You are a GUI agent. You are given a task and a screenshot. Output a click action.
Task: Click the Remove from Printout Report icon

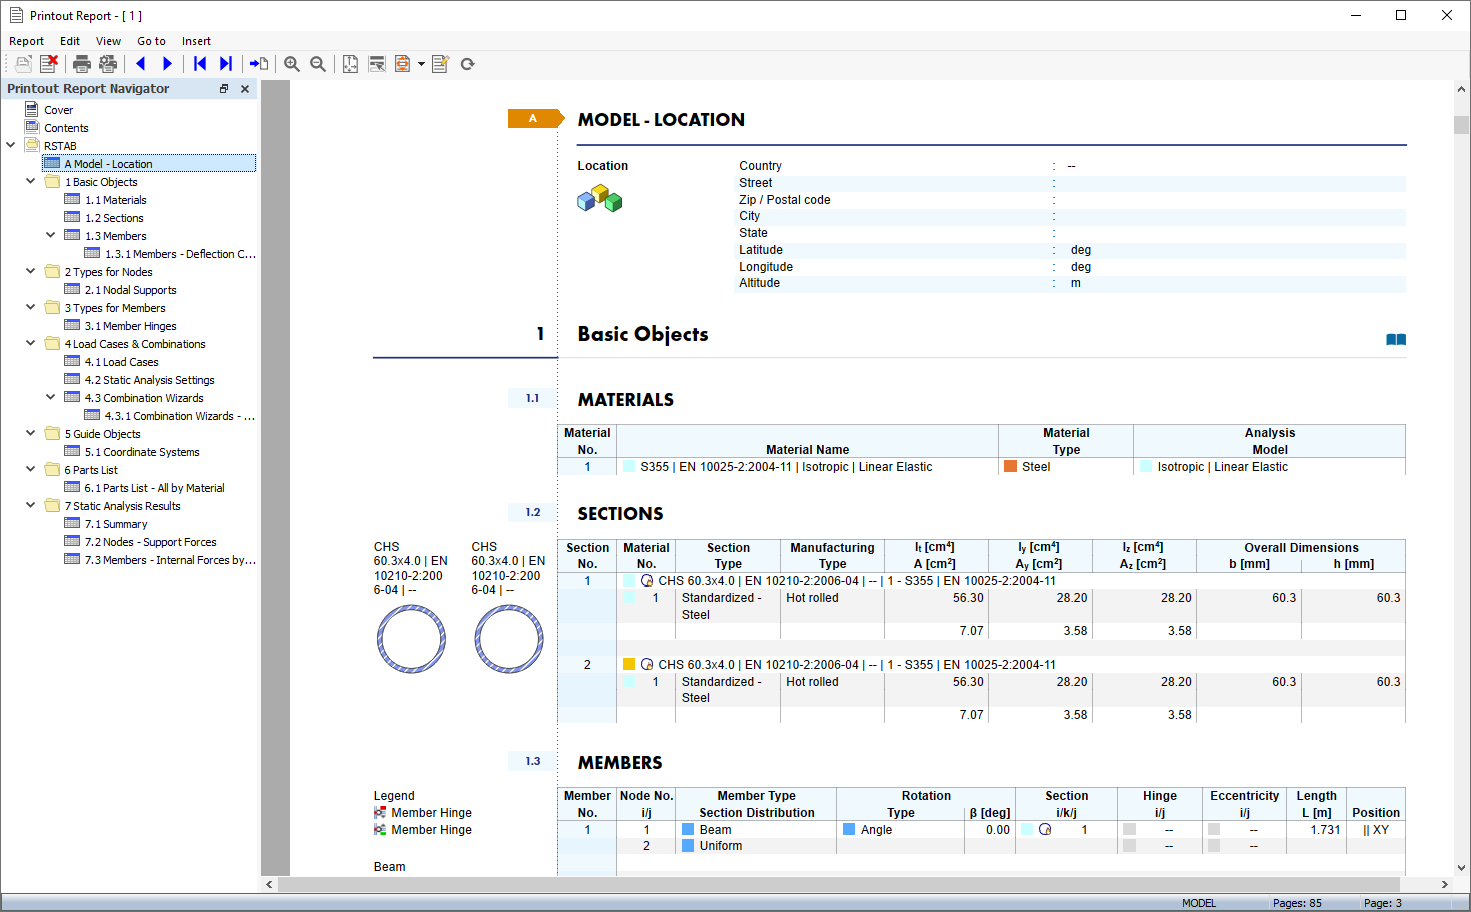coord(49,63)
